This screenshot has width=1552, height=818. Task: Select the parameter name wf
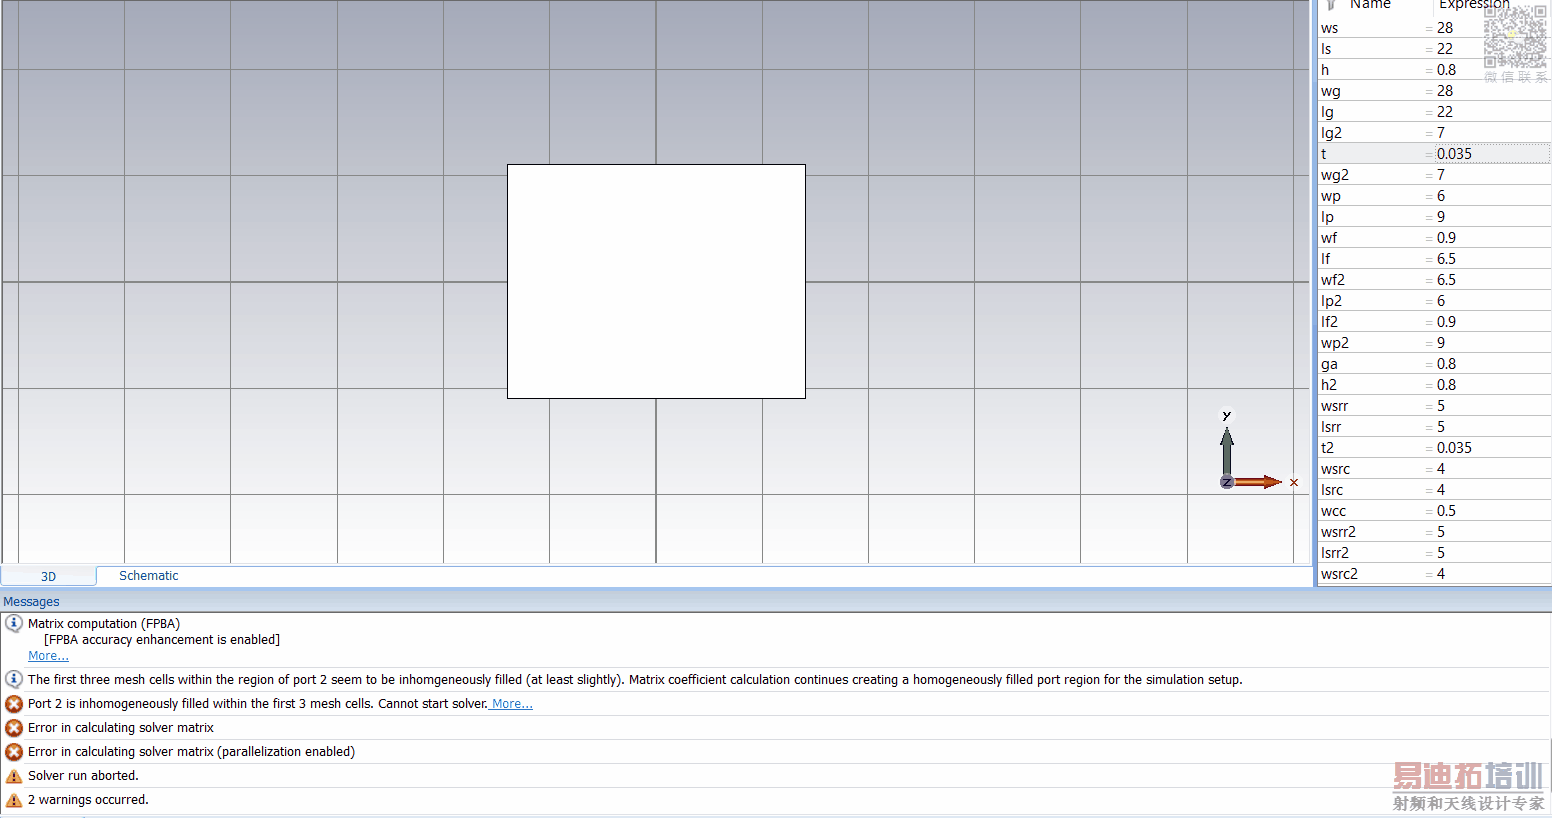click(1328, 238)
